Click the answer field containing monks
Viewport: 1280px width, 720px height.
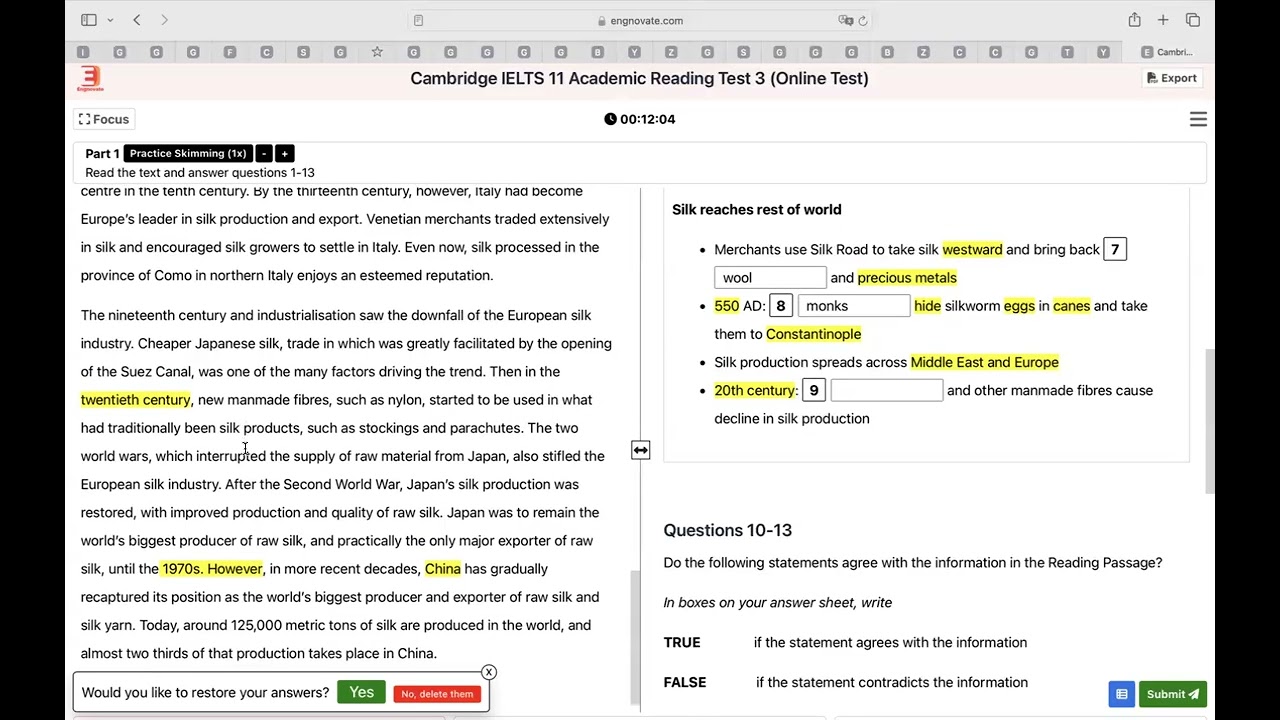(854, 306)
